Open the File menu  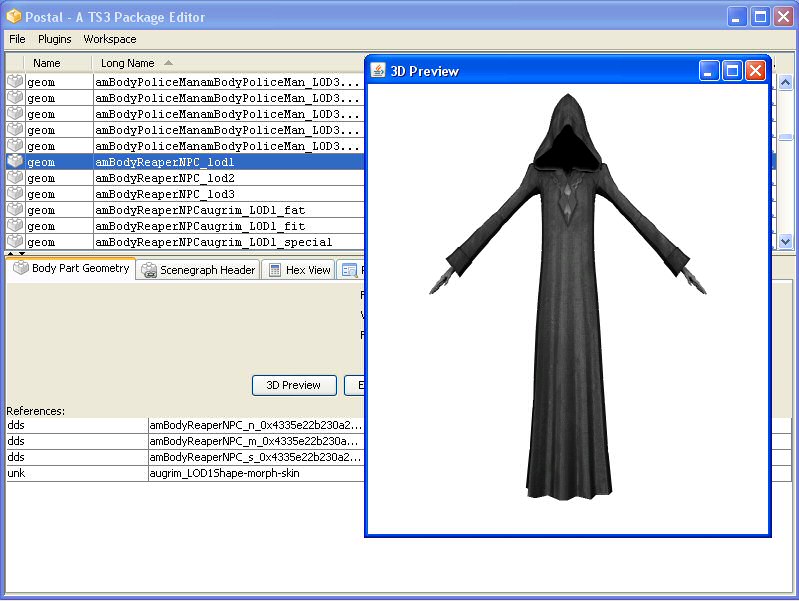tap(17, 39)
